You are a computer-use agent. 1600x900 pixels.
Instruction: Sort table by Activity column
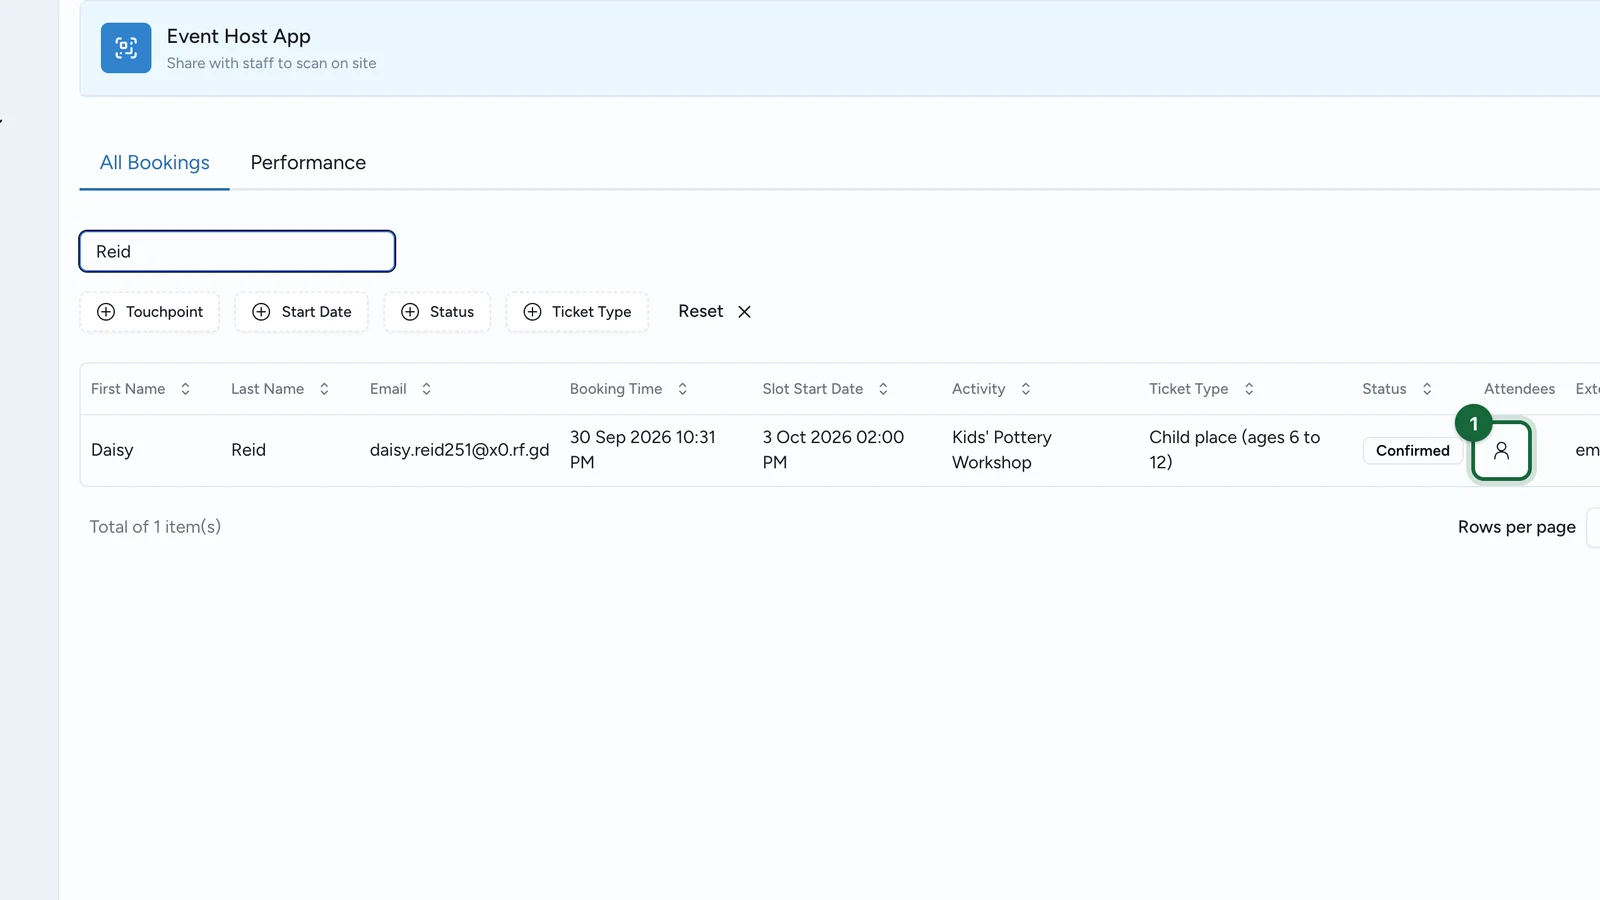(x=991, y=389)
